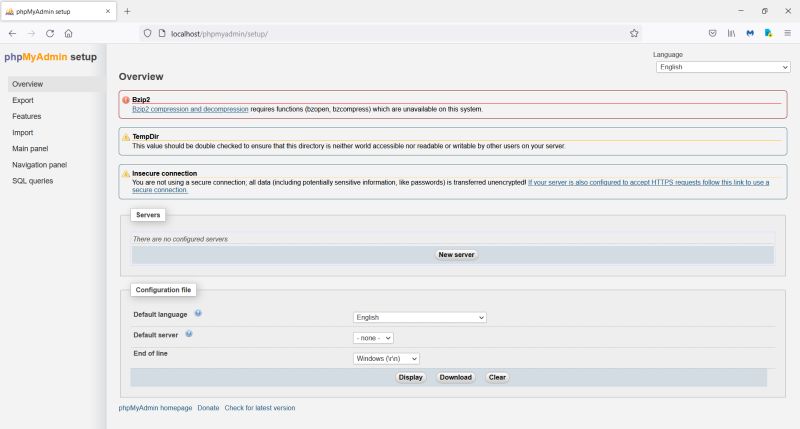This screenshot has height=429, width=800.
Task: Click the Configuration file section label
Action: click(163, 290)
